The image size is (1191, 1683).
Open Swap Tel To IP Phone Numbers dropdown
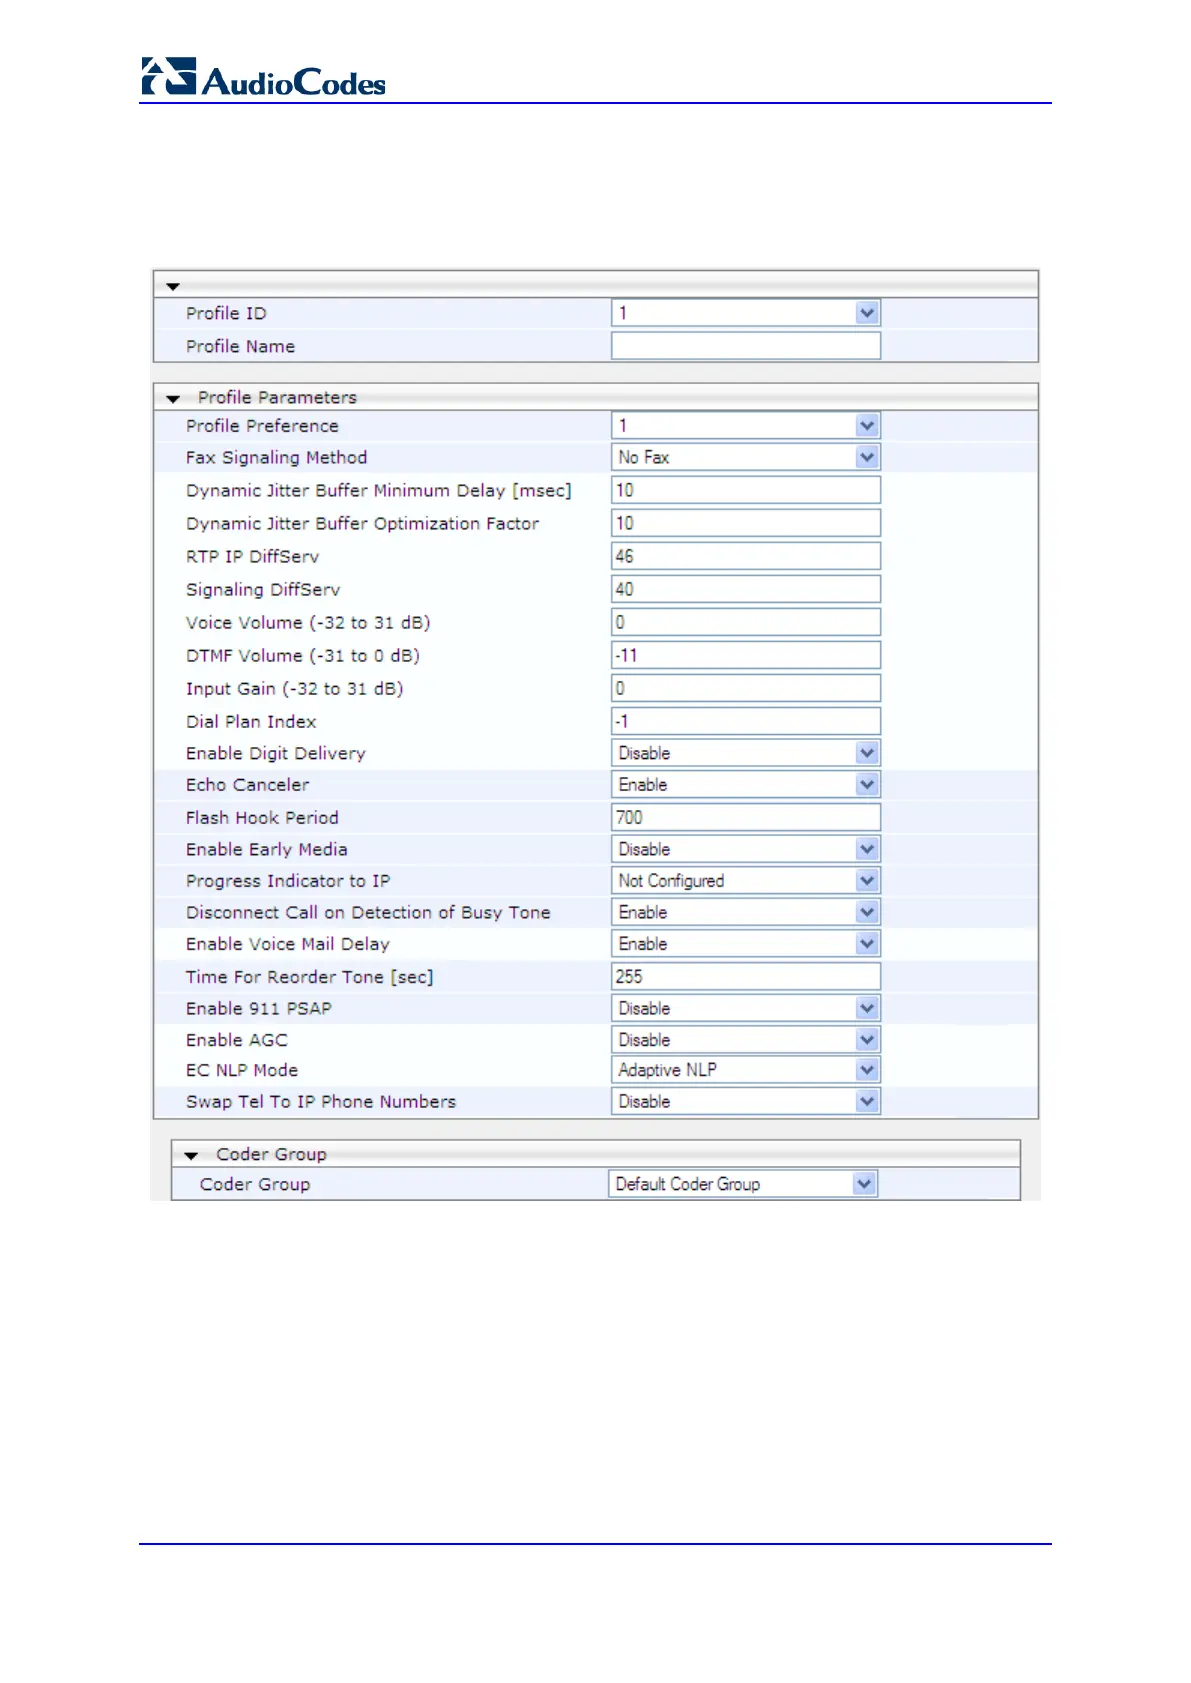tap(745, 1101)
